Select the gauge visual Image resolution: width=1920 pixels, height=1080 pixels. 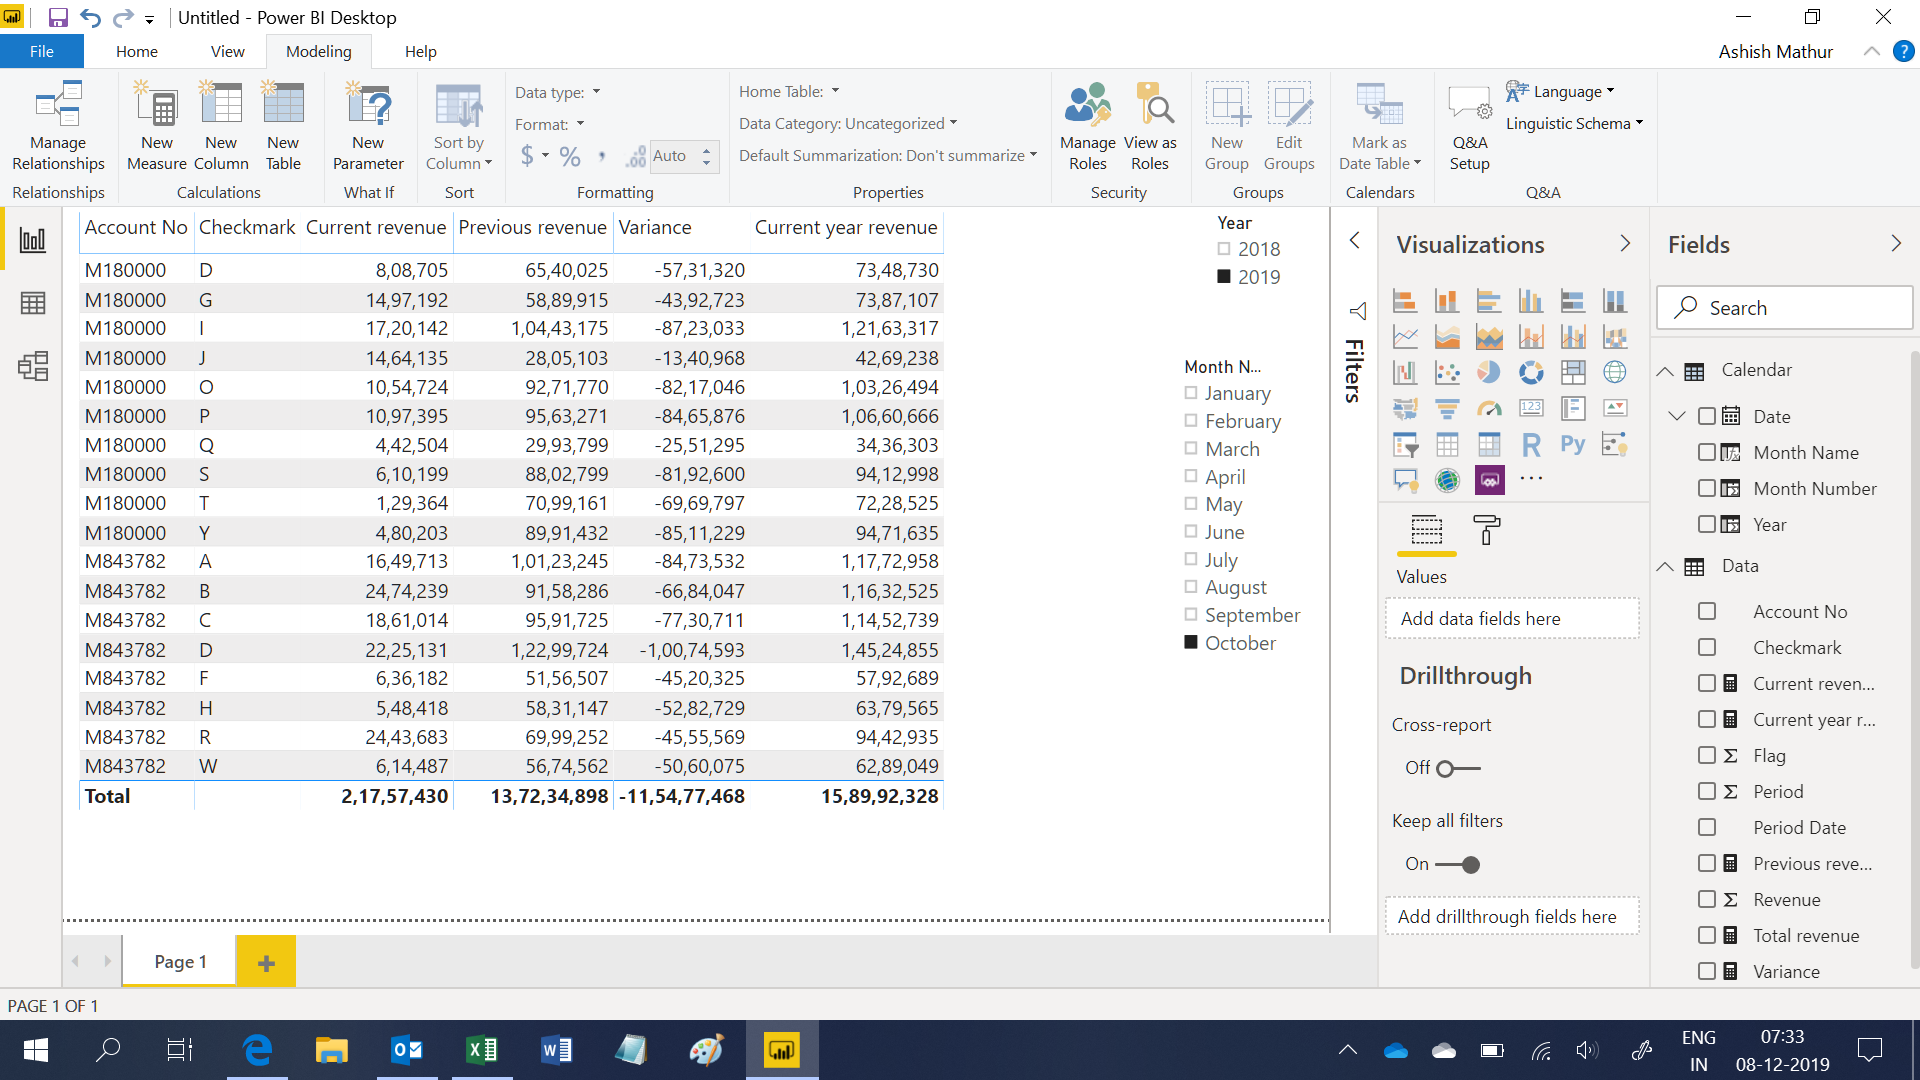[x=1489, y=409]
